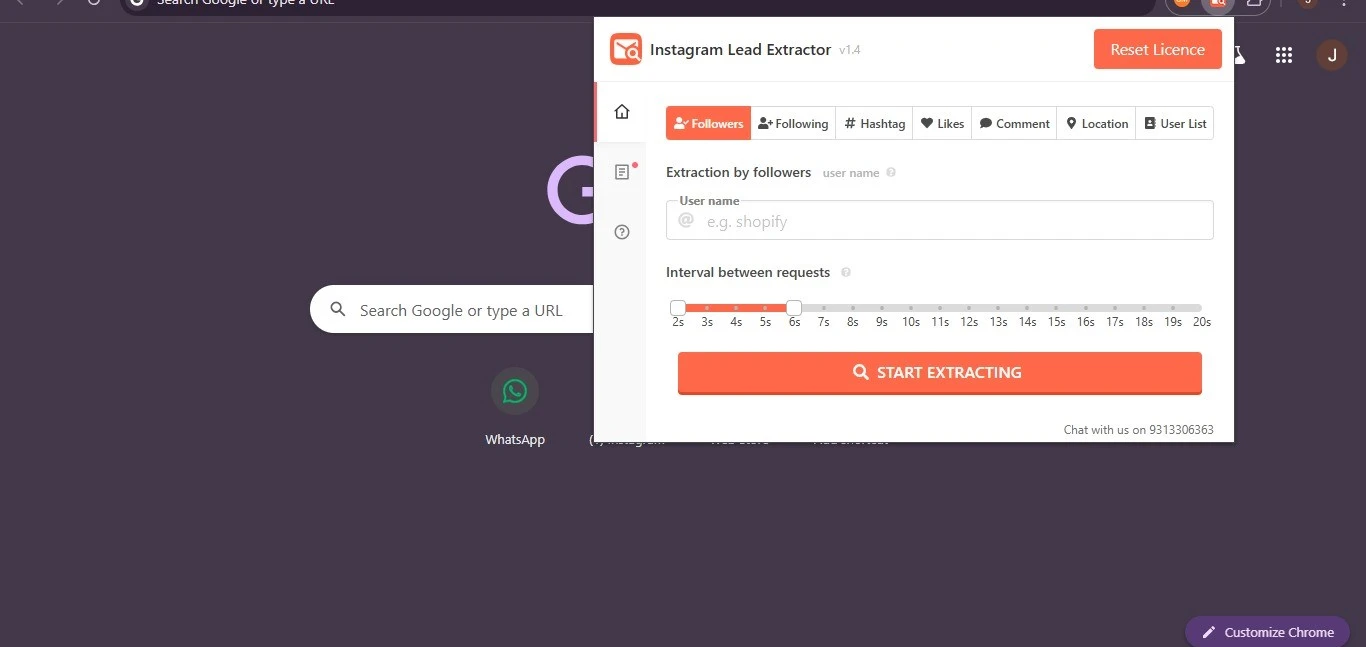
Task: Click the interval slider handle at 6s
Action: (x=794, y=308)
